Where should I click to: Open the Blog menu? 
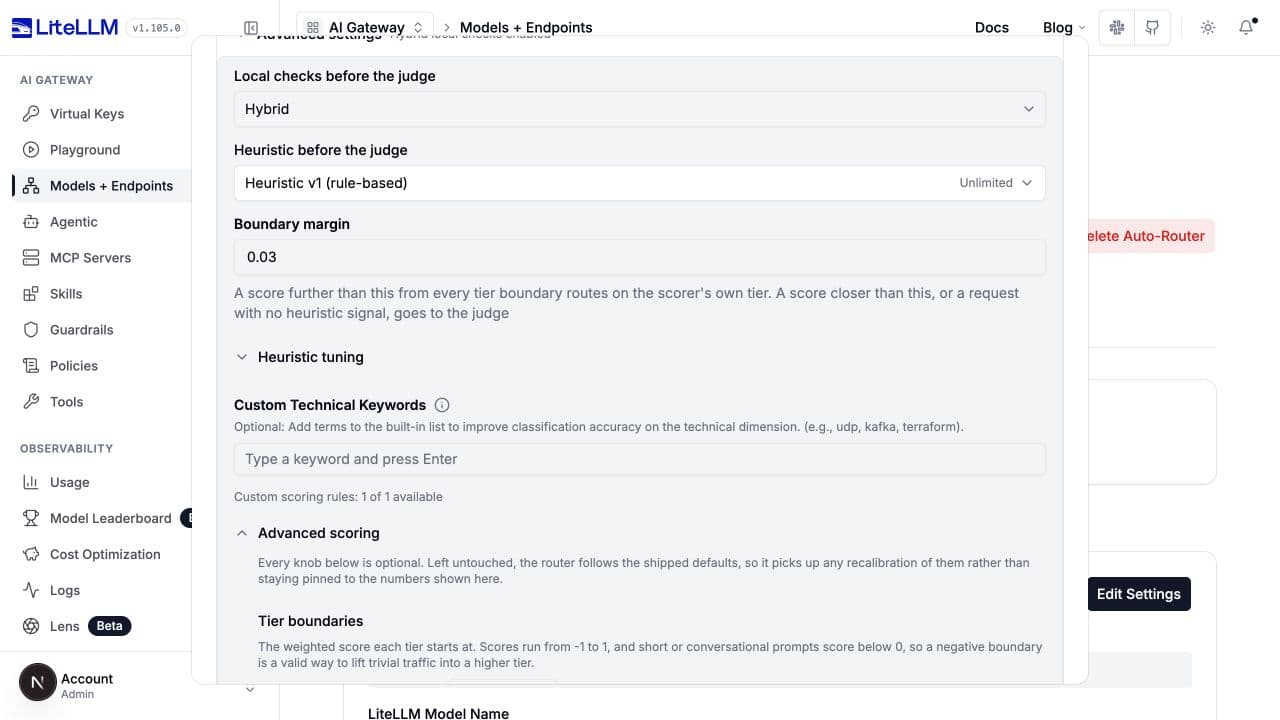pos(1064,28)
